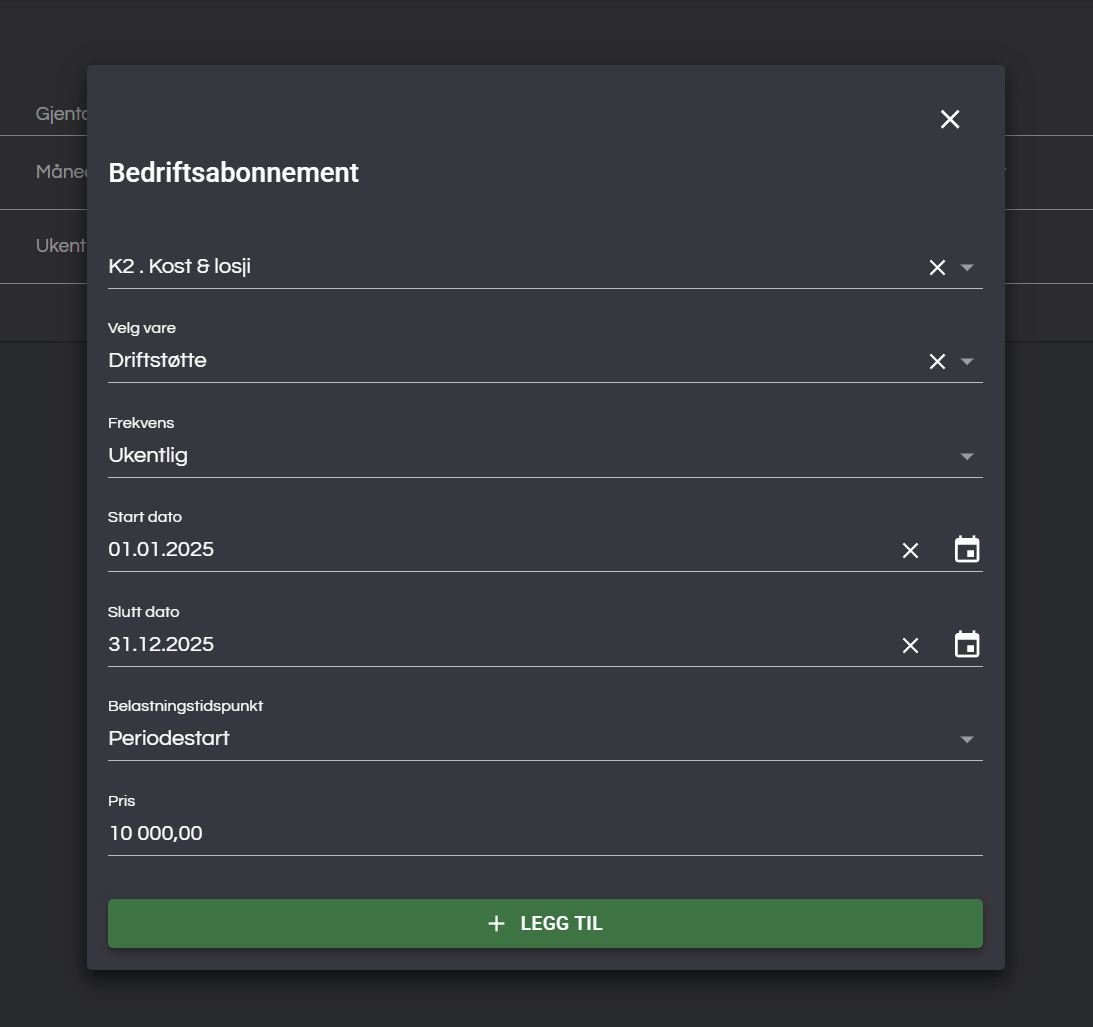The width and height of the screenshot is (1093, 1027).
Task: Click the Driftstøtte vare text
Action: [158, 360]
